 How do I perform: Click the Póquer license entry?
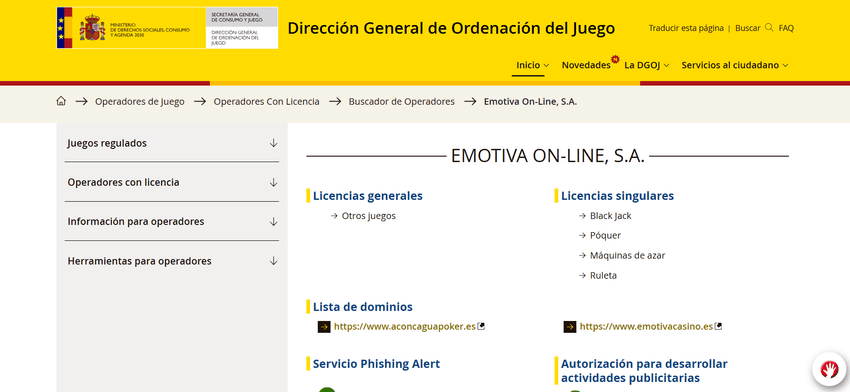point(606,235)
